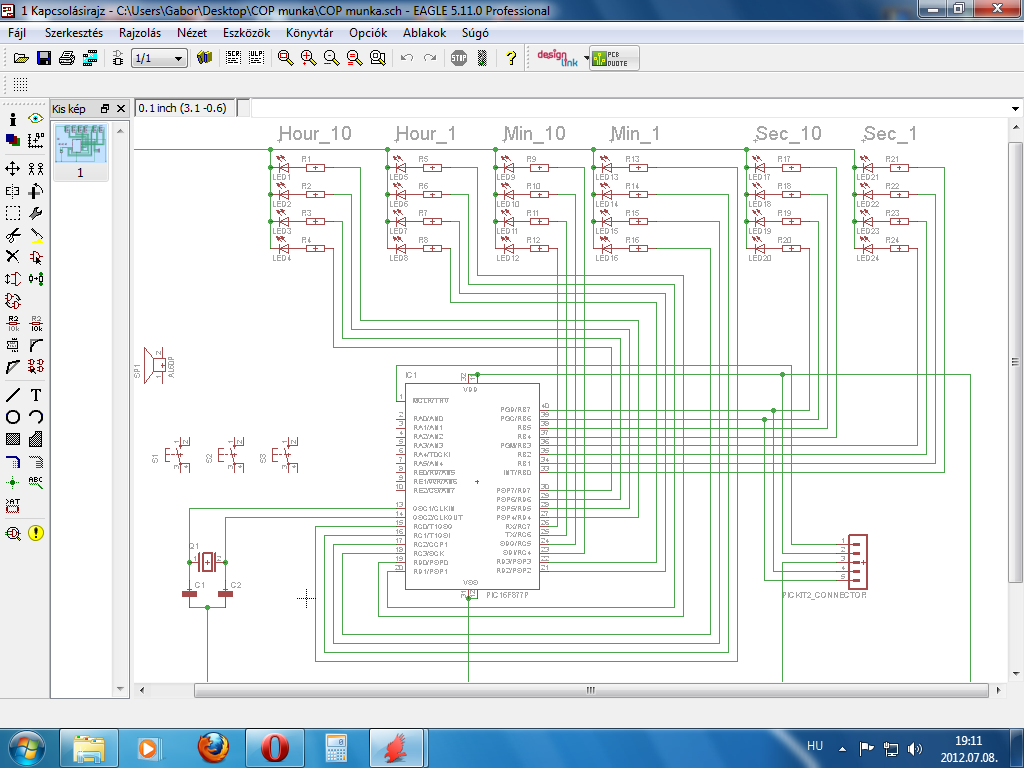The image size is (1024, 768).
Task: Select the Mirror tool
Action: coord(12,191)
